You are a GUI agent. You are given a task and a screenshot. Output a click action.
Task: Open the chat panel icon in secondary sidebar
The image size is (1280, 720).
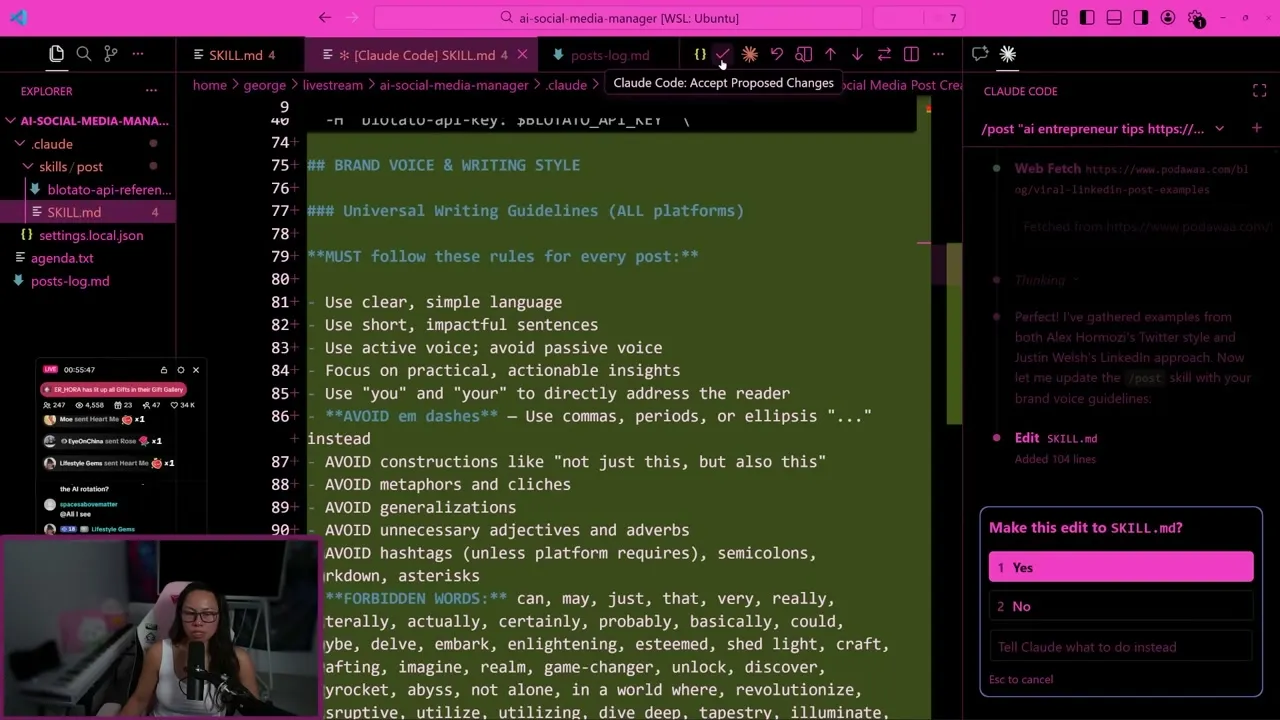pyautogui.click(x=980, y=54)
